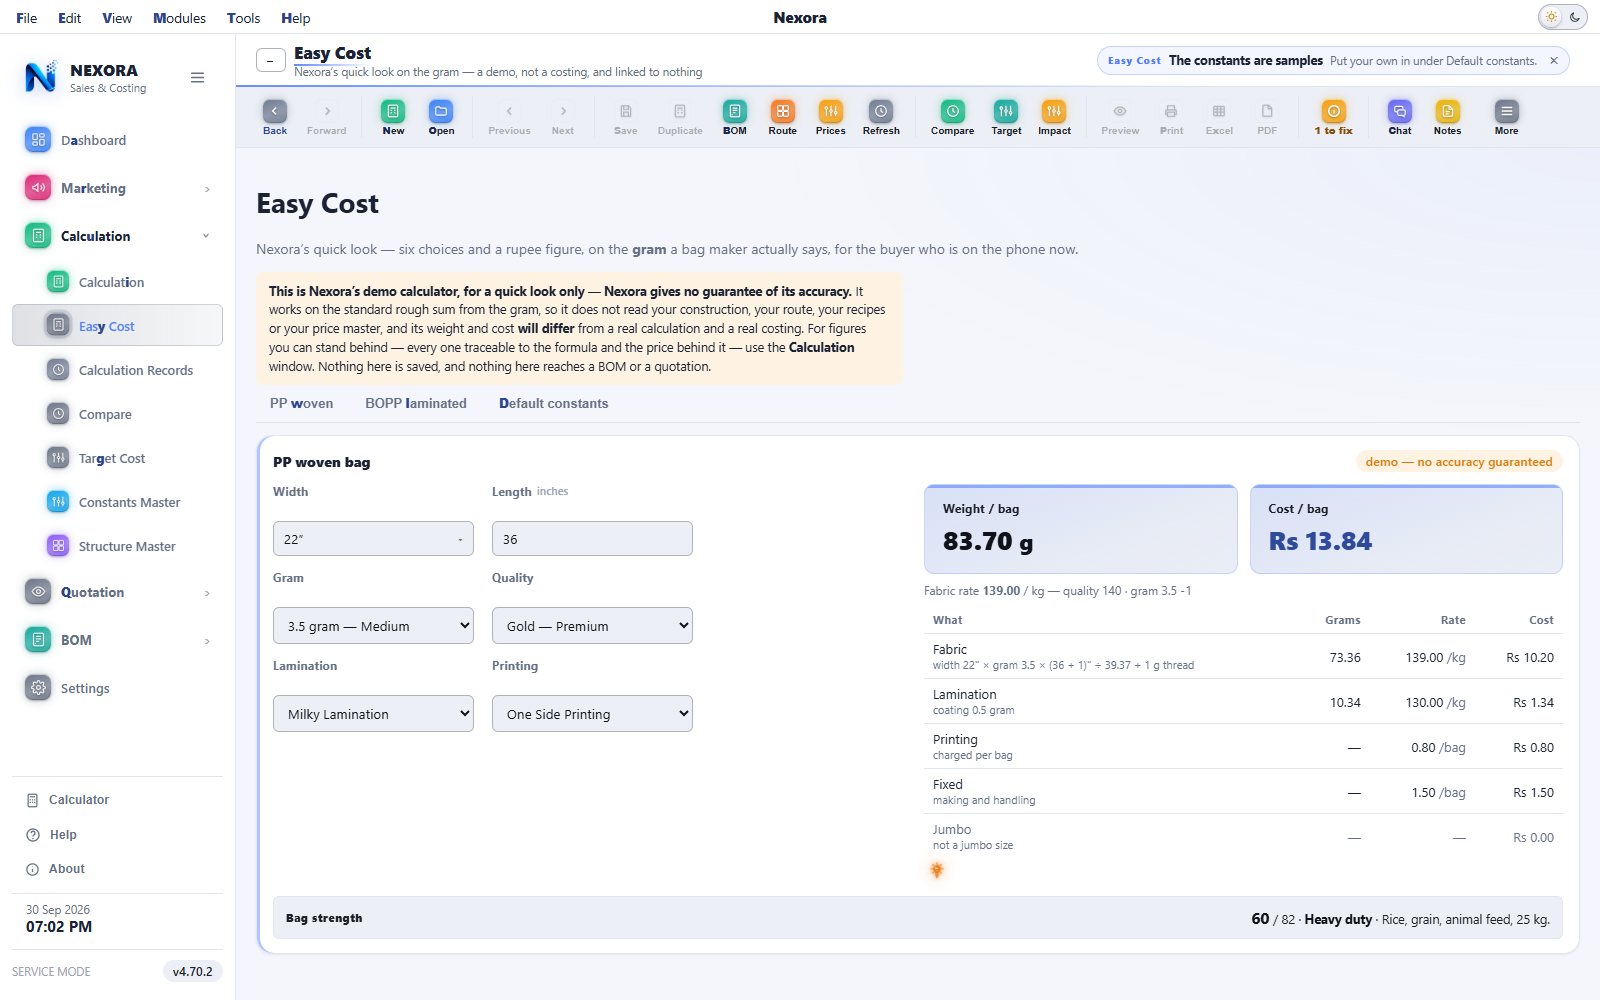This screenshot has height=1000, width=1600.
Task: Click the Print toolbar icon
Action: pos(1171,117)
